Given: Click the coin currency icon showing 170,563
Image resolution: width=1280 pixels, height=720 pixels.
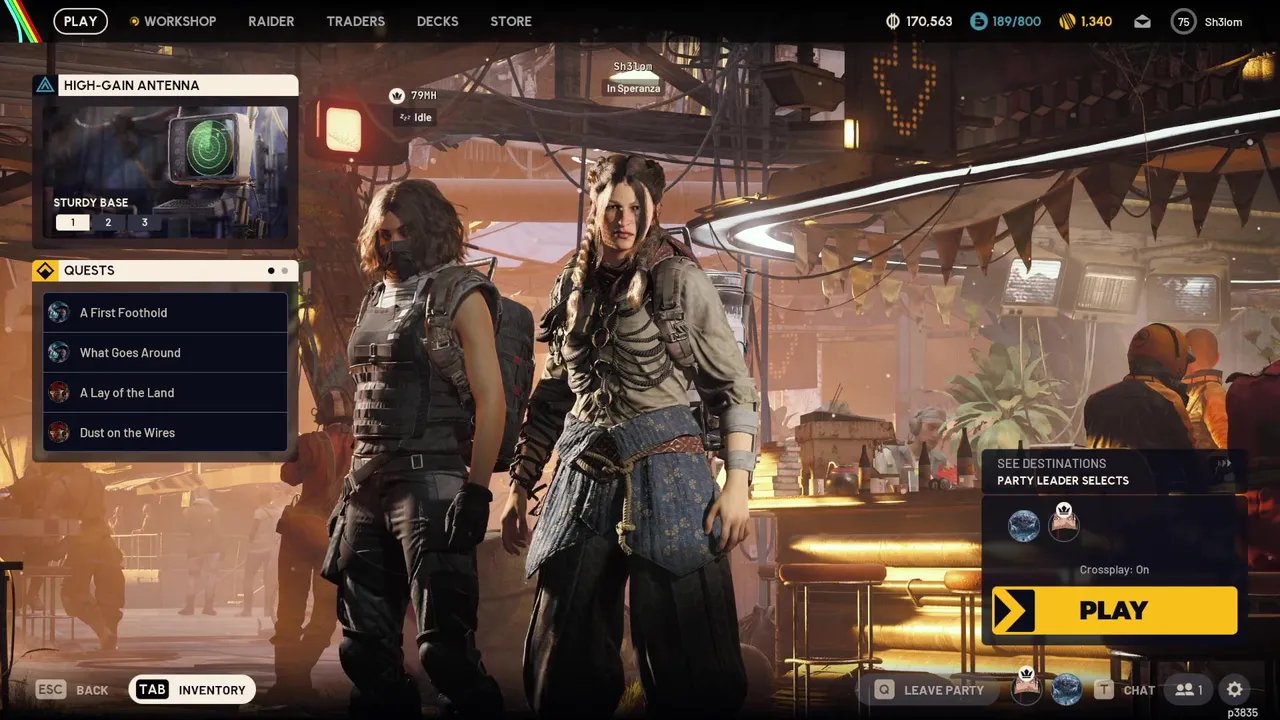Looking at the screenshot, I should tap(893, 21).
